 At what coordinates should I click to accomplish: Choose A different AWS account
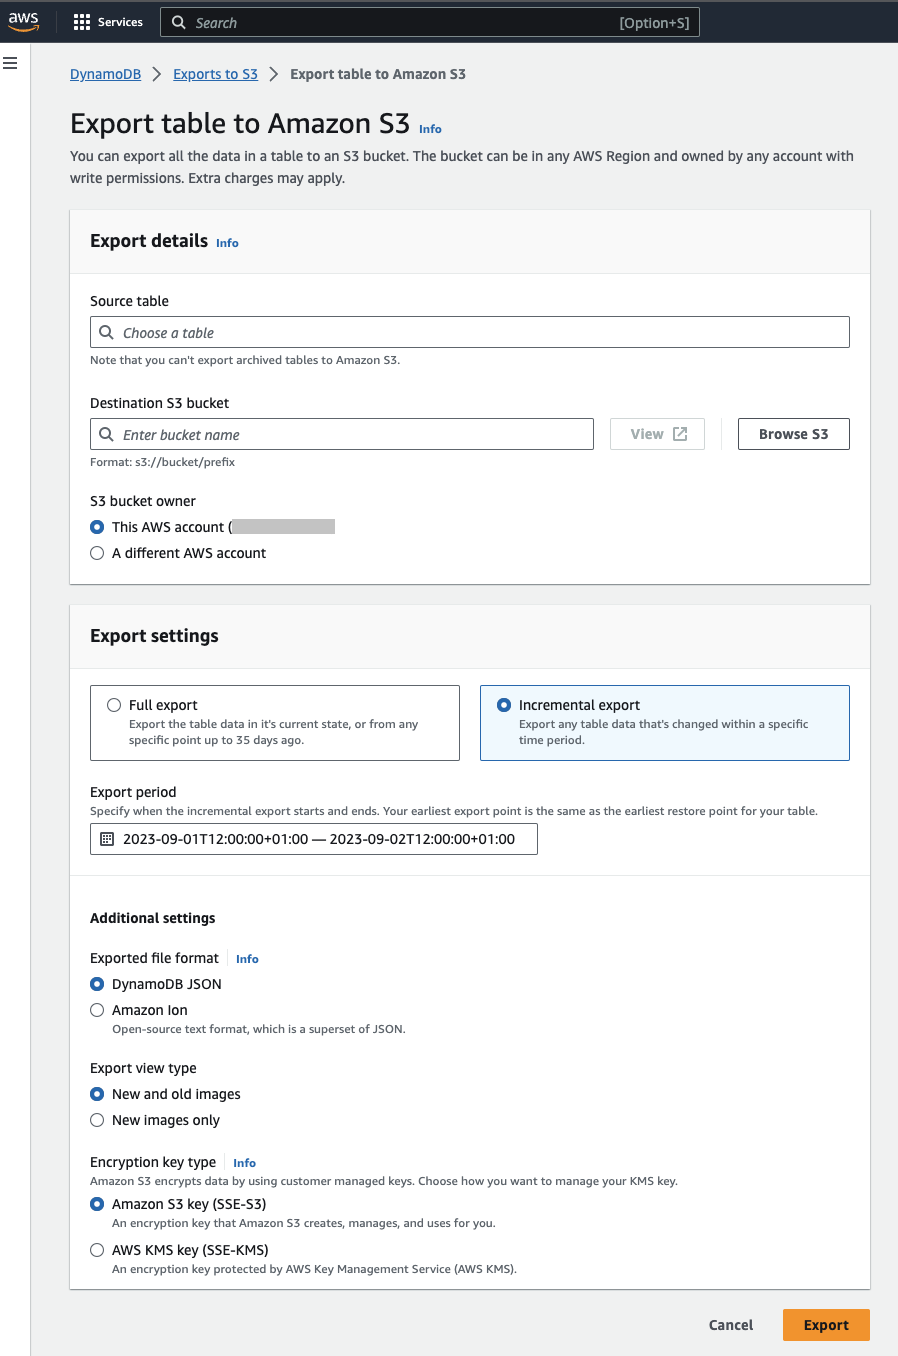tap(97, 553)
